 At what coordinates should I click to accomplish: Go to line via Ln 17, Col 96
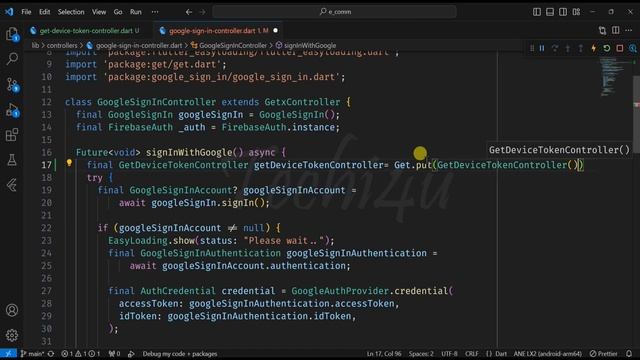[384, 354]
